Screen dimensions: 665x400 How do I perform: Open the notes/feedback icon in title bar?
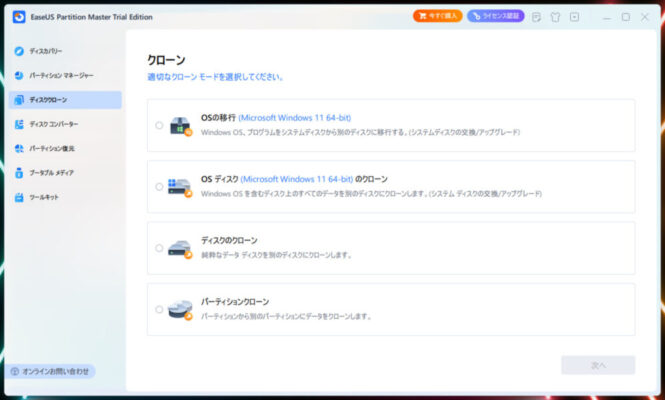click(x=536, y=17)
